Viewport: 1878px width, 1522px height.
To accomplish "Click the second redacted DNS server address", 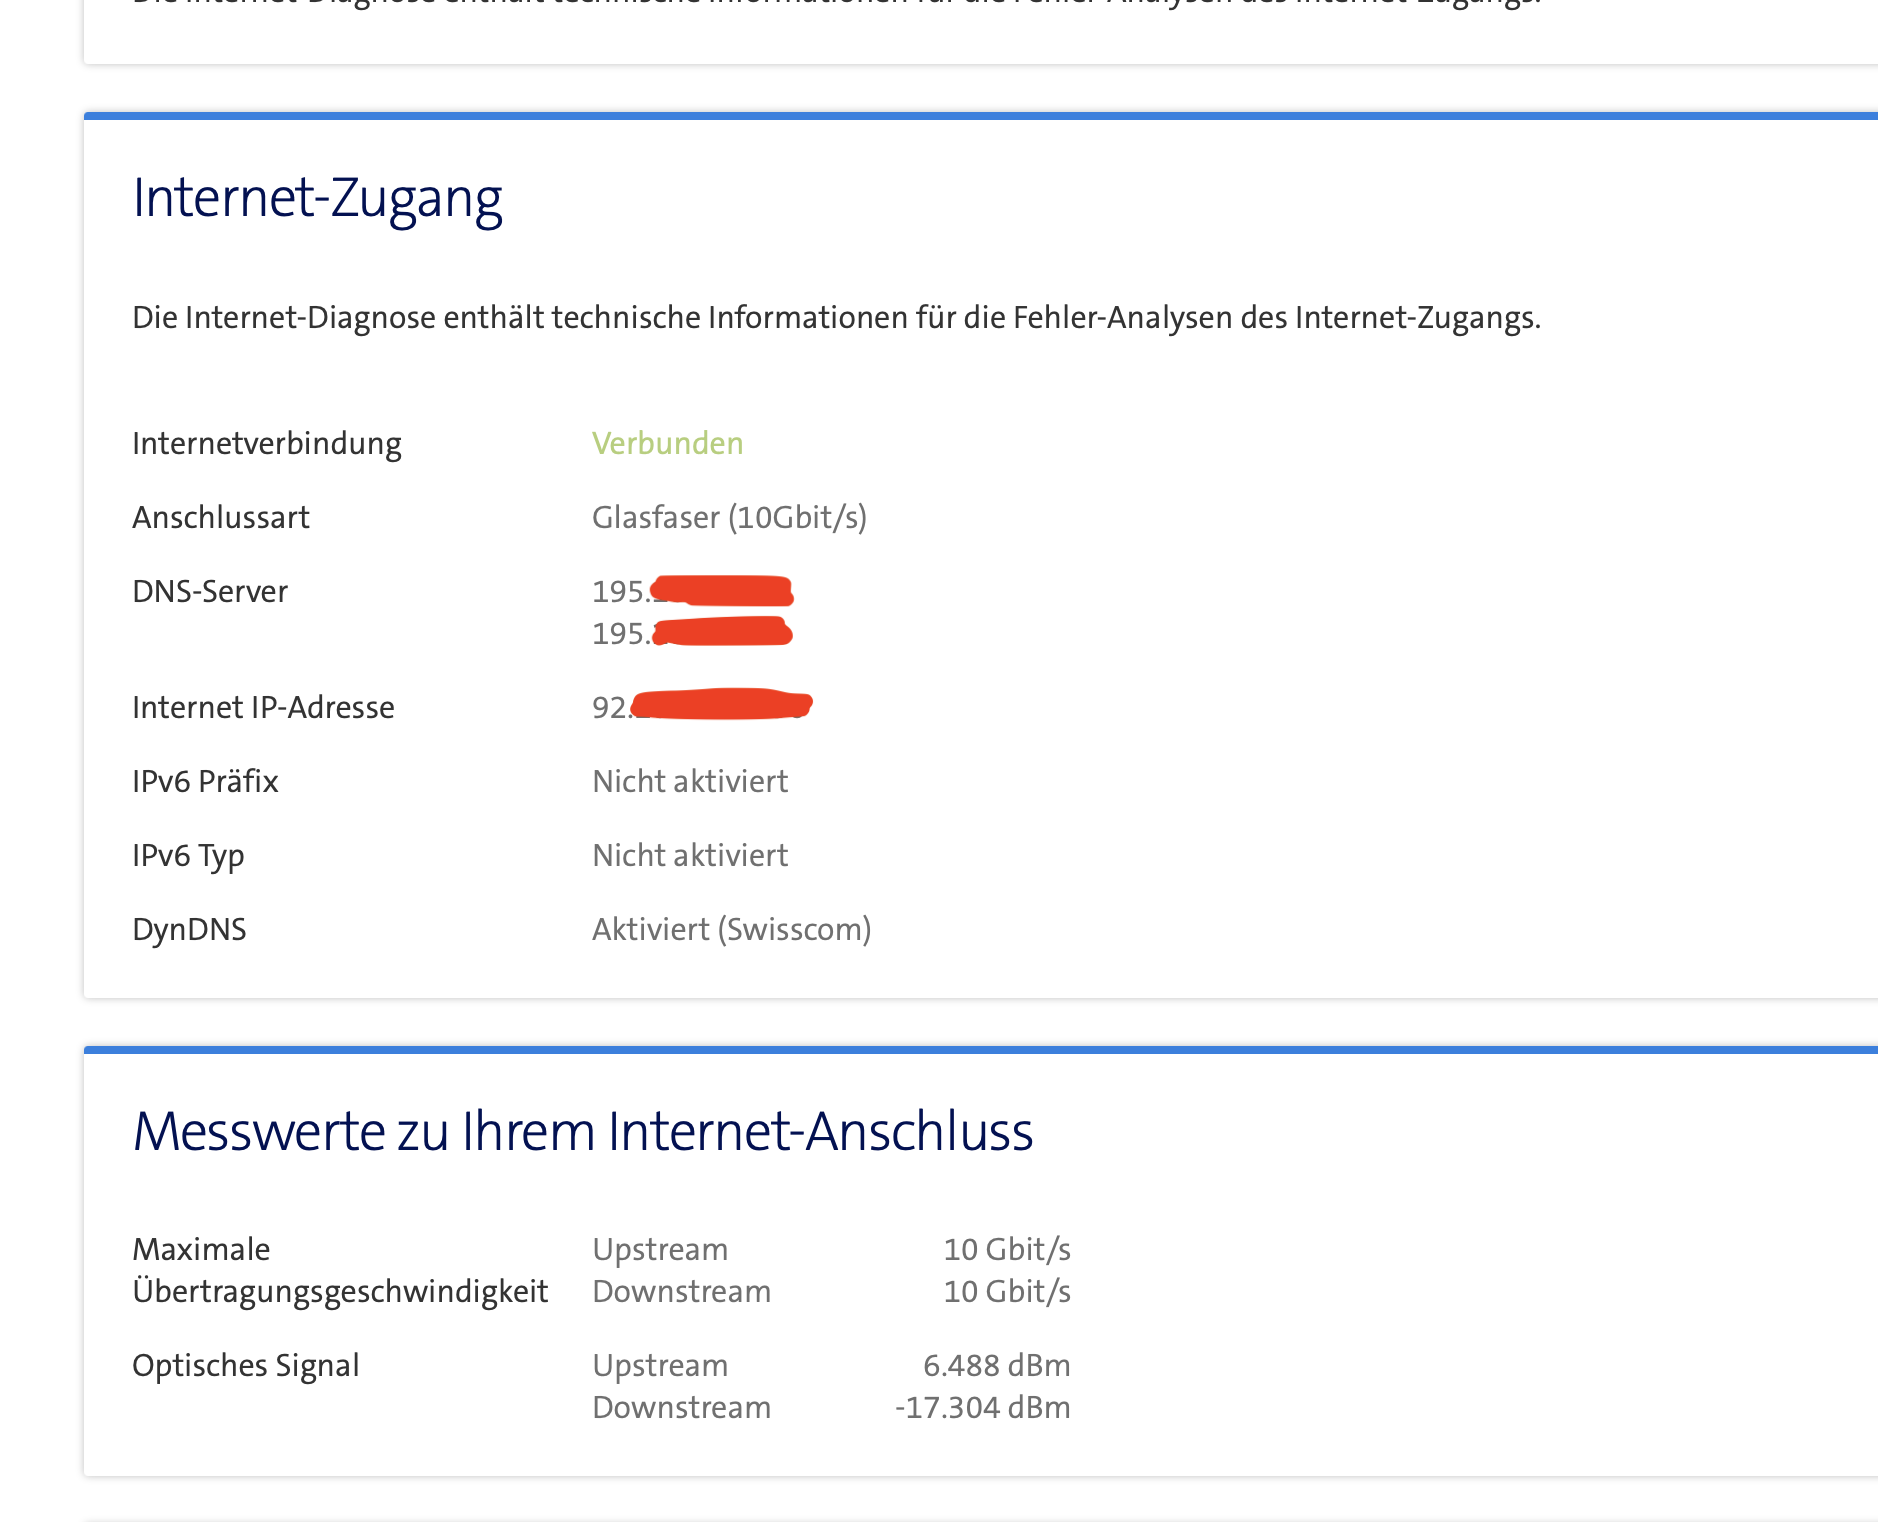I will 692,633.
